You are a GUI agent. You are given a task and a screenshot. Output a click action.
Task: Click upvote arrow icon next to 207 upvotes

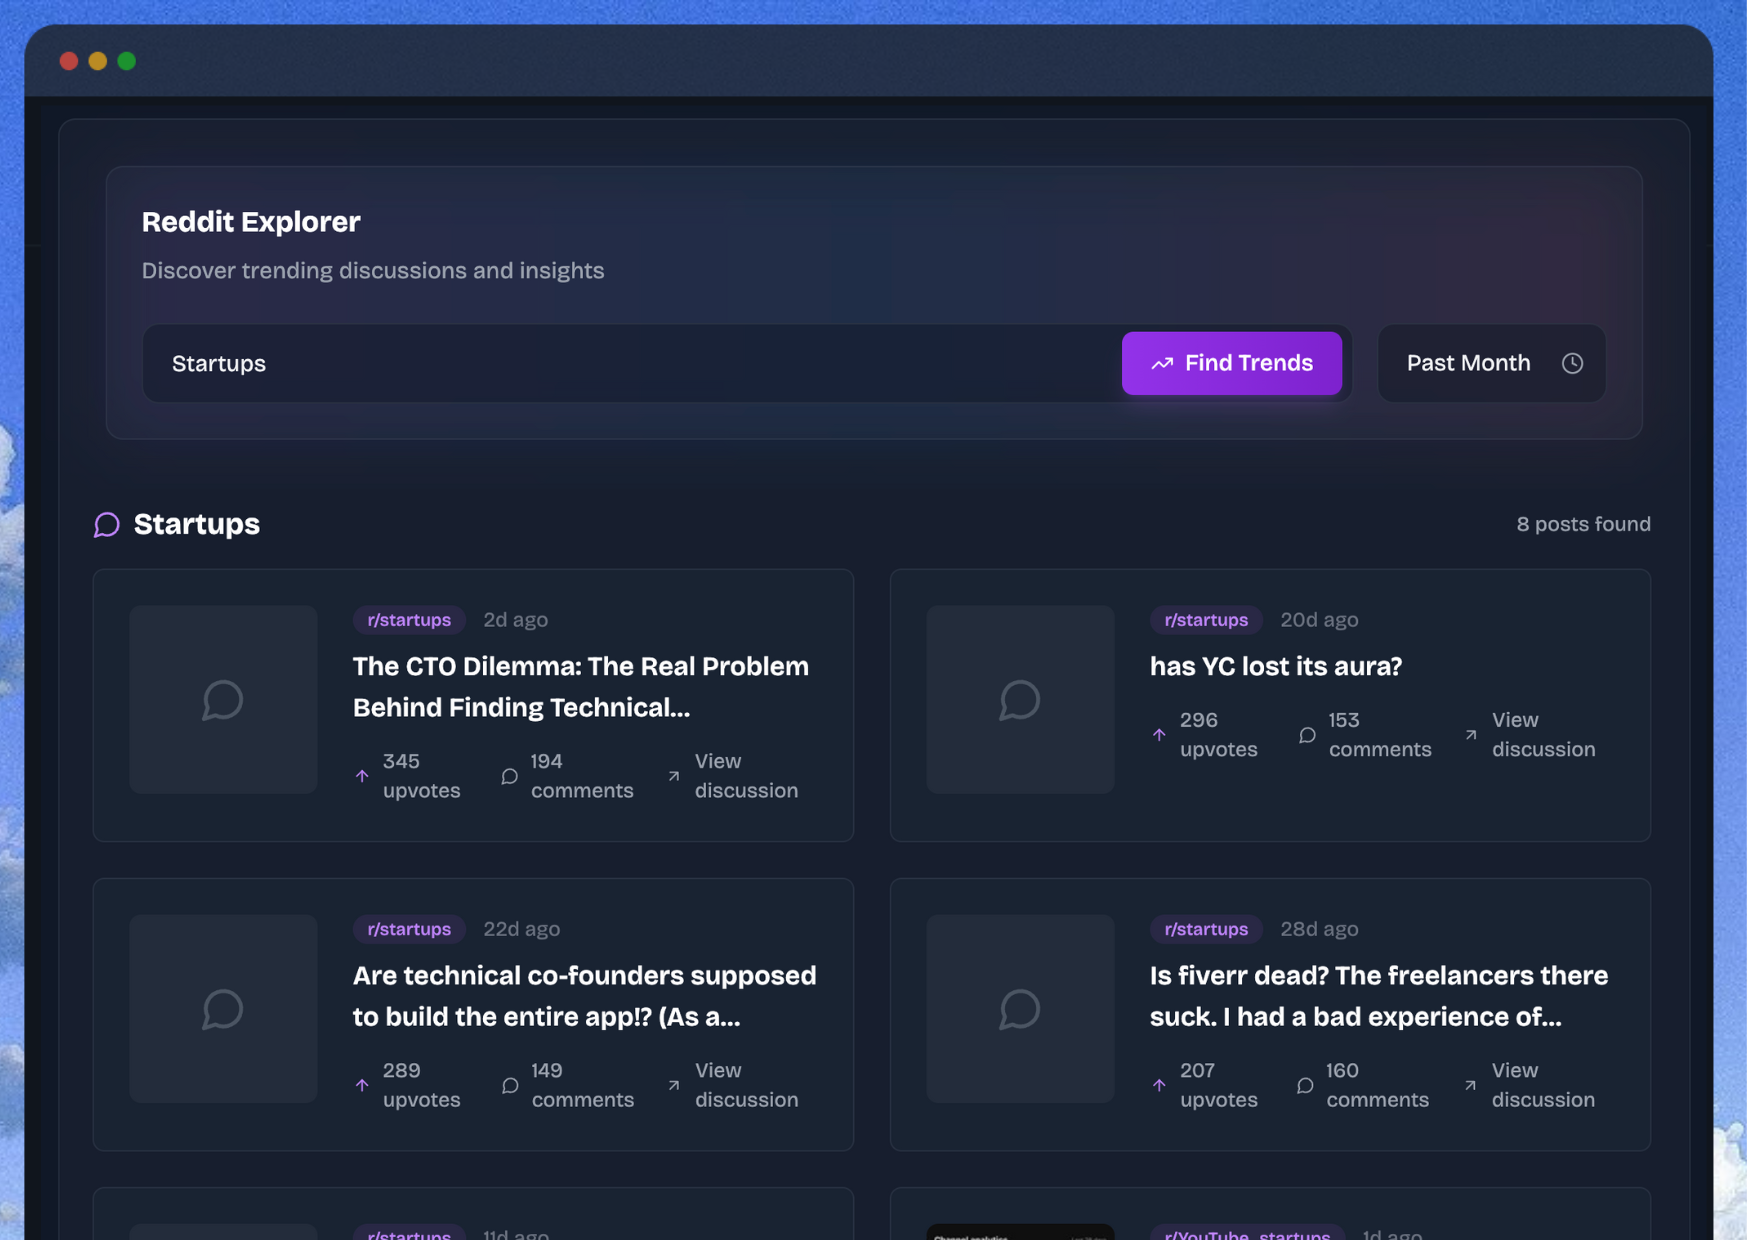[1159, 1085]
